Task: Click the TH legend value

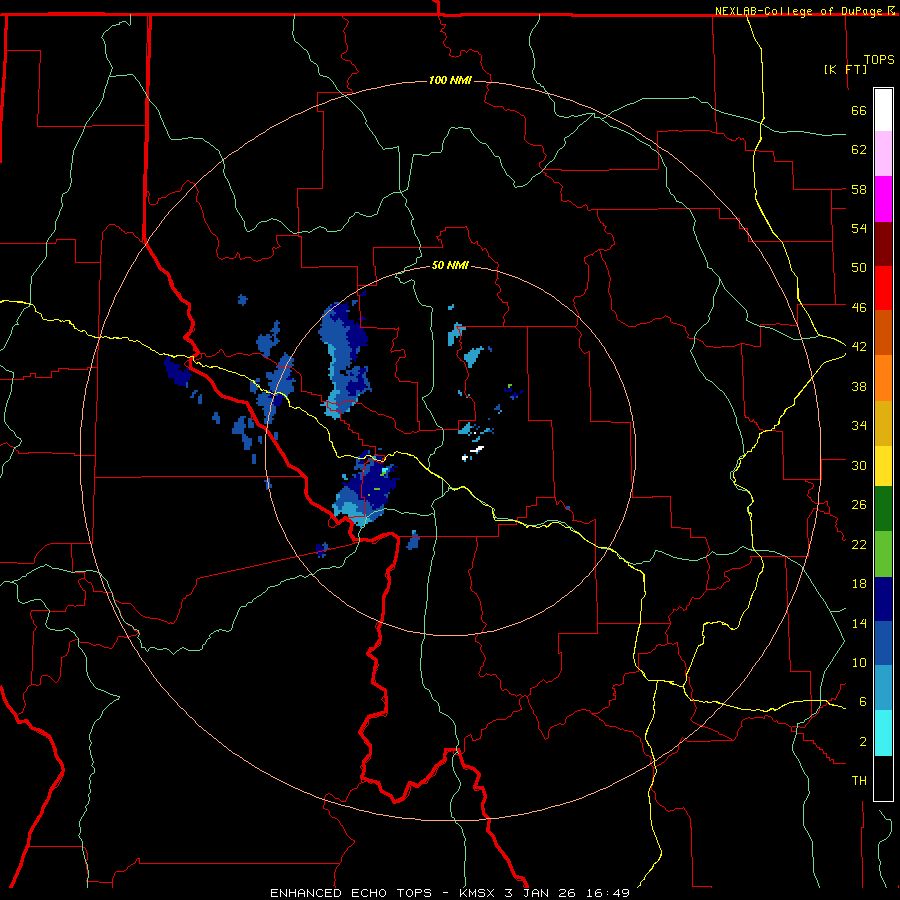Action: 859,781
